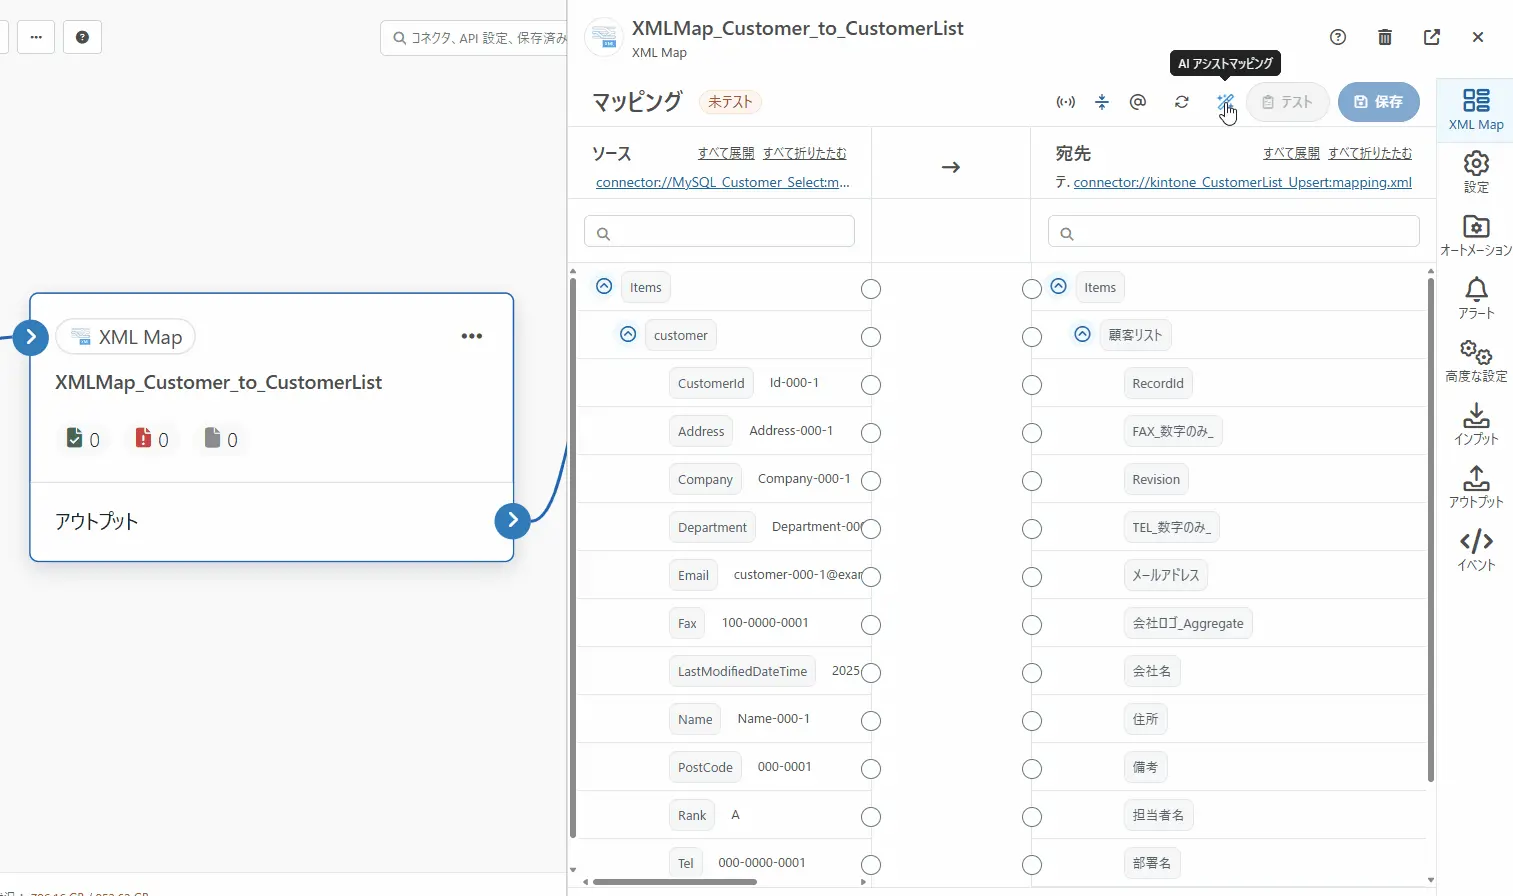The width and height of the screenshot is (1513, 896).
Task: Open the three-dot menu on XML Map node
Action: point(472,336)
